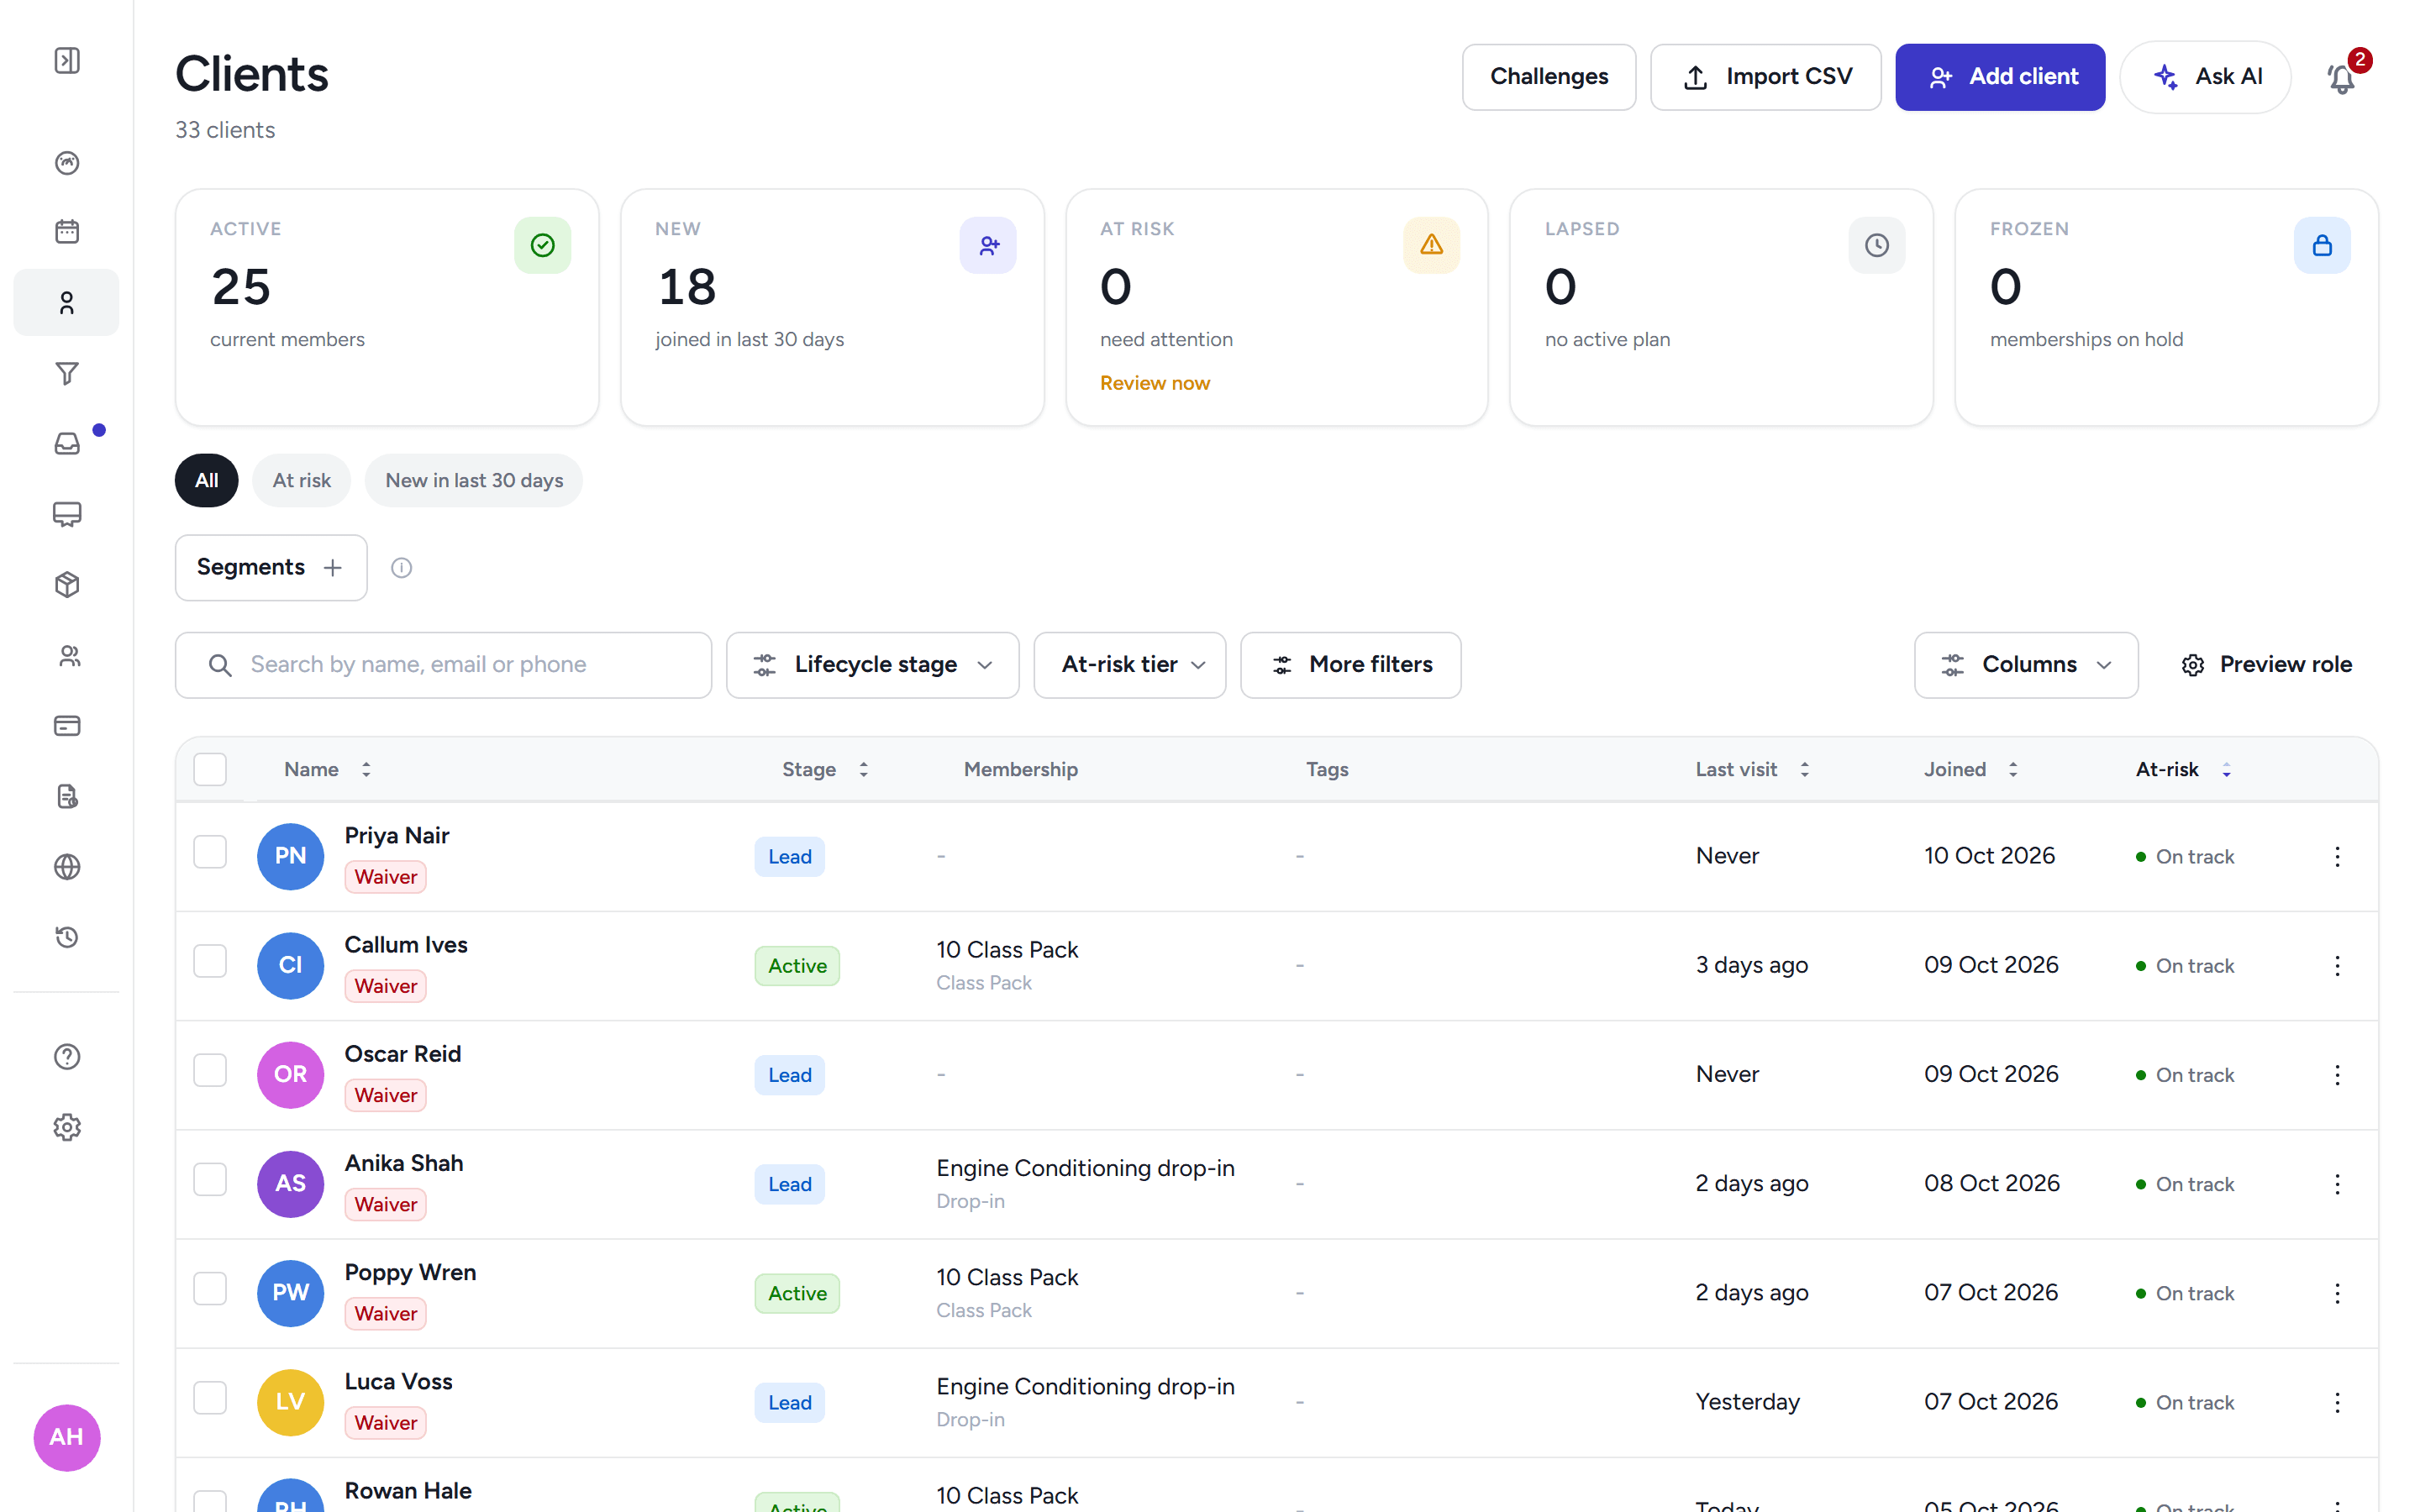Open the history clock icon in sidebar

coord(67,937)
